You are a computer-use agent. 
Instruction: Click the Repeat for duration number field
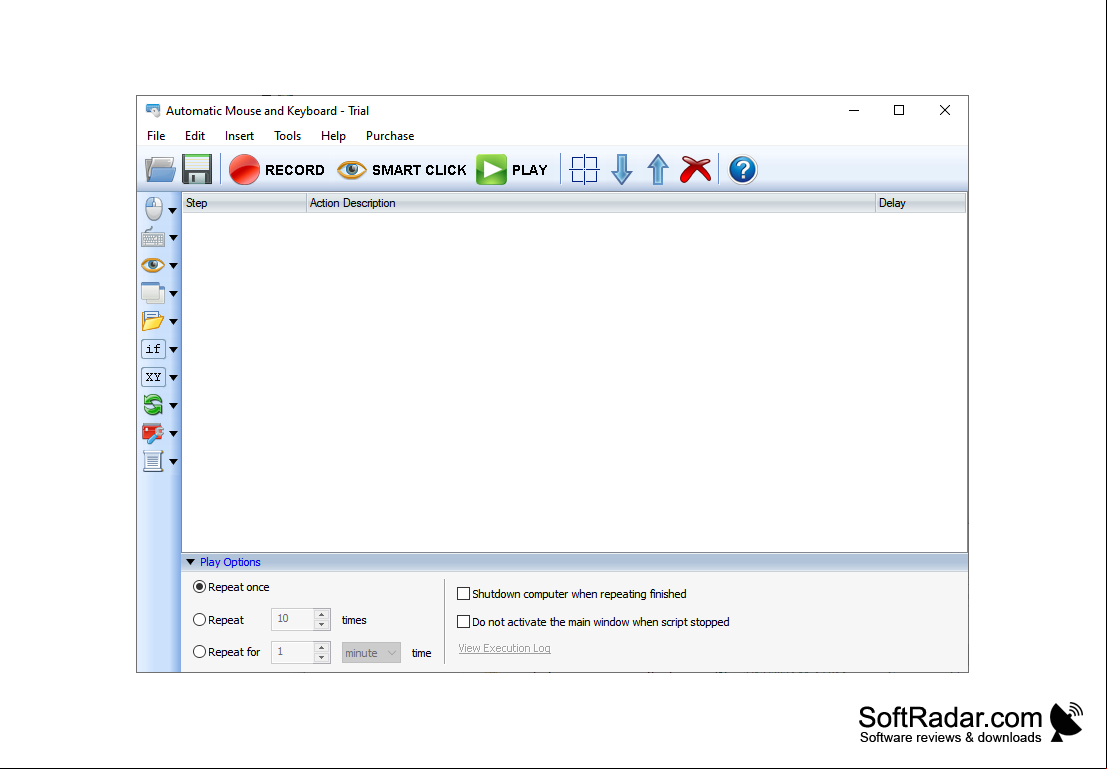(x=292, y=652)
